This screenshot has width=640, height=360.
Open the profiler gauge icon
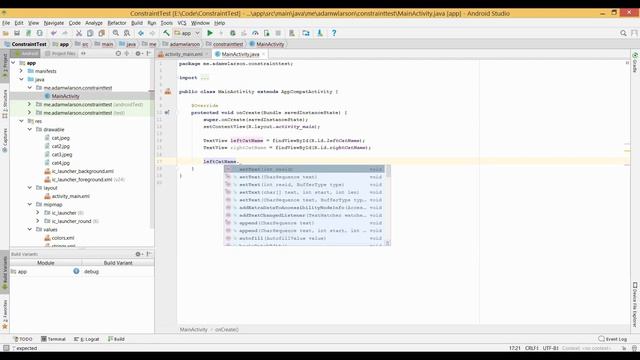tap(255, 33)
